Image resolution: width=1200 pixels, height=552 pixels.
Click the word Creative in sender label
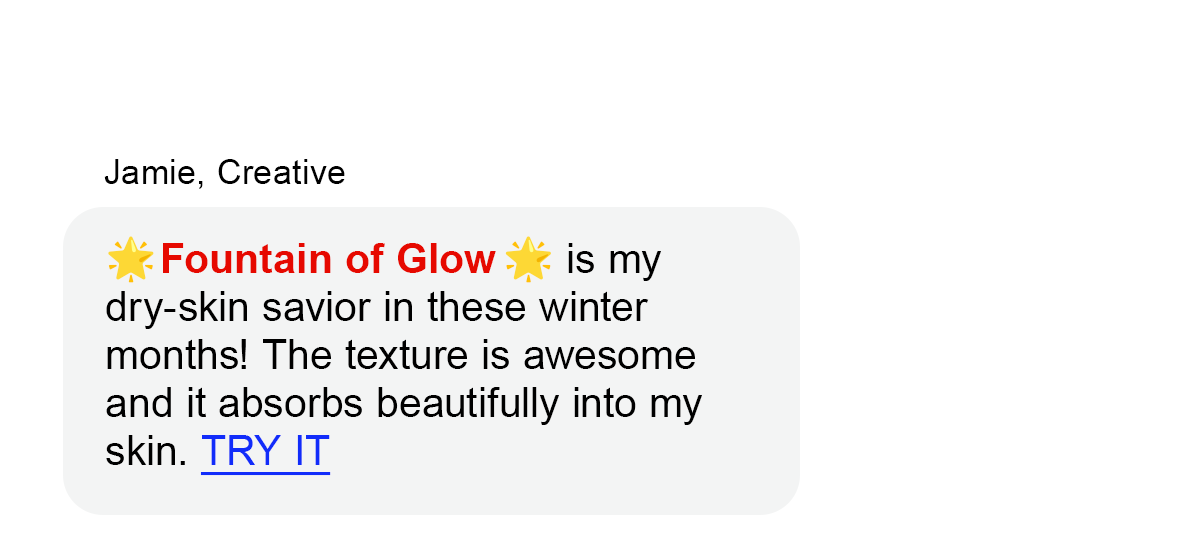(x=281, y=173)
